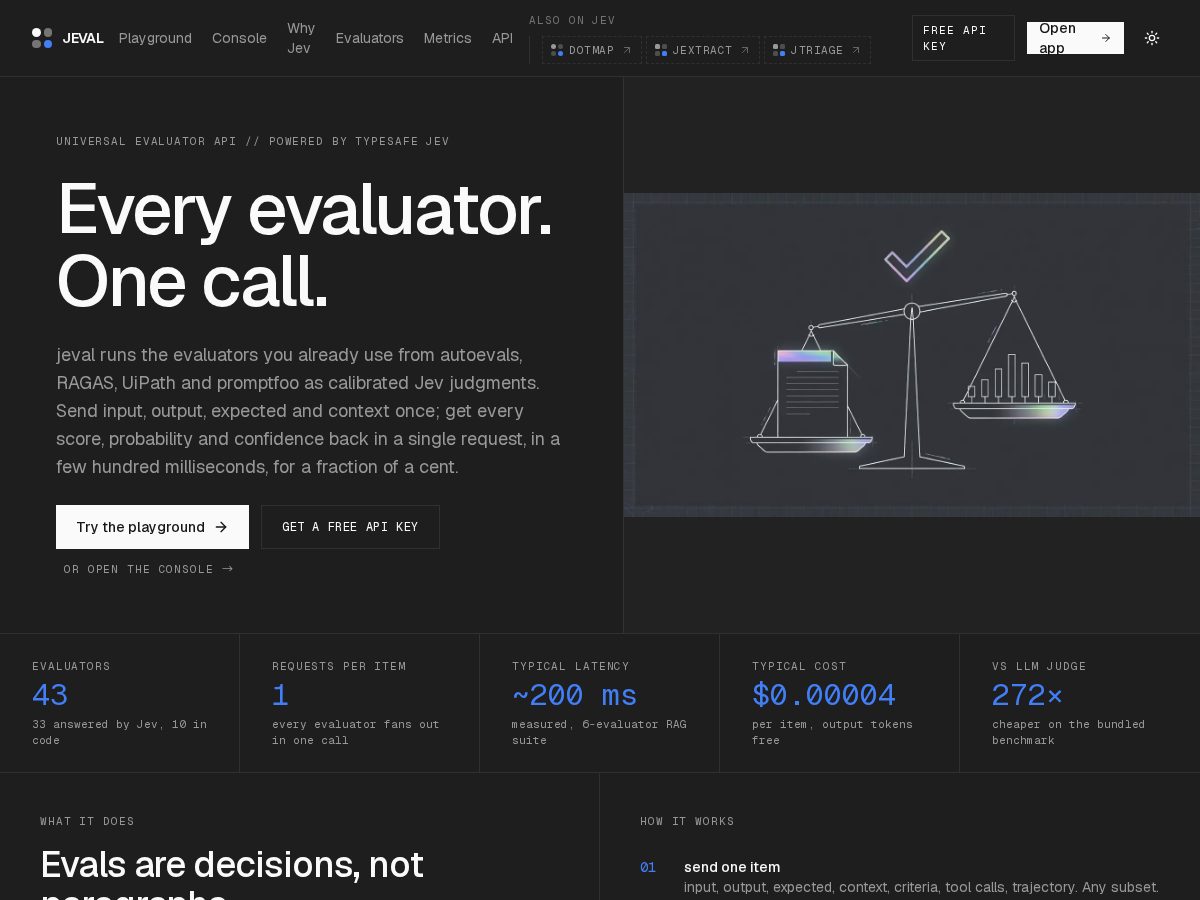The width and height of the screenshot is (1200, 900).
Task: Click step 01 send one item
Action: coord(732,867)
